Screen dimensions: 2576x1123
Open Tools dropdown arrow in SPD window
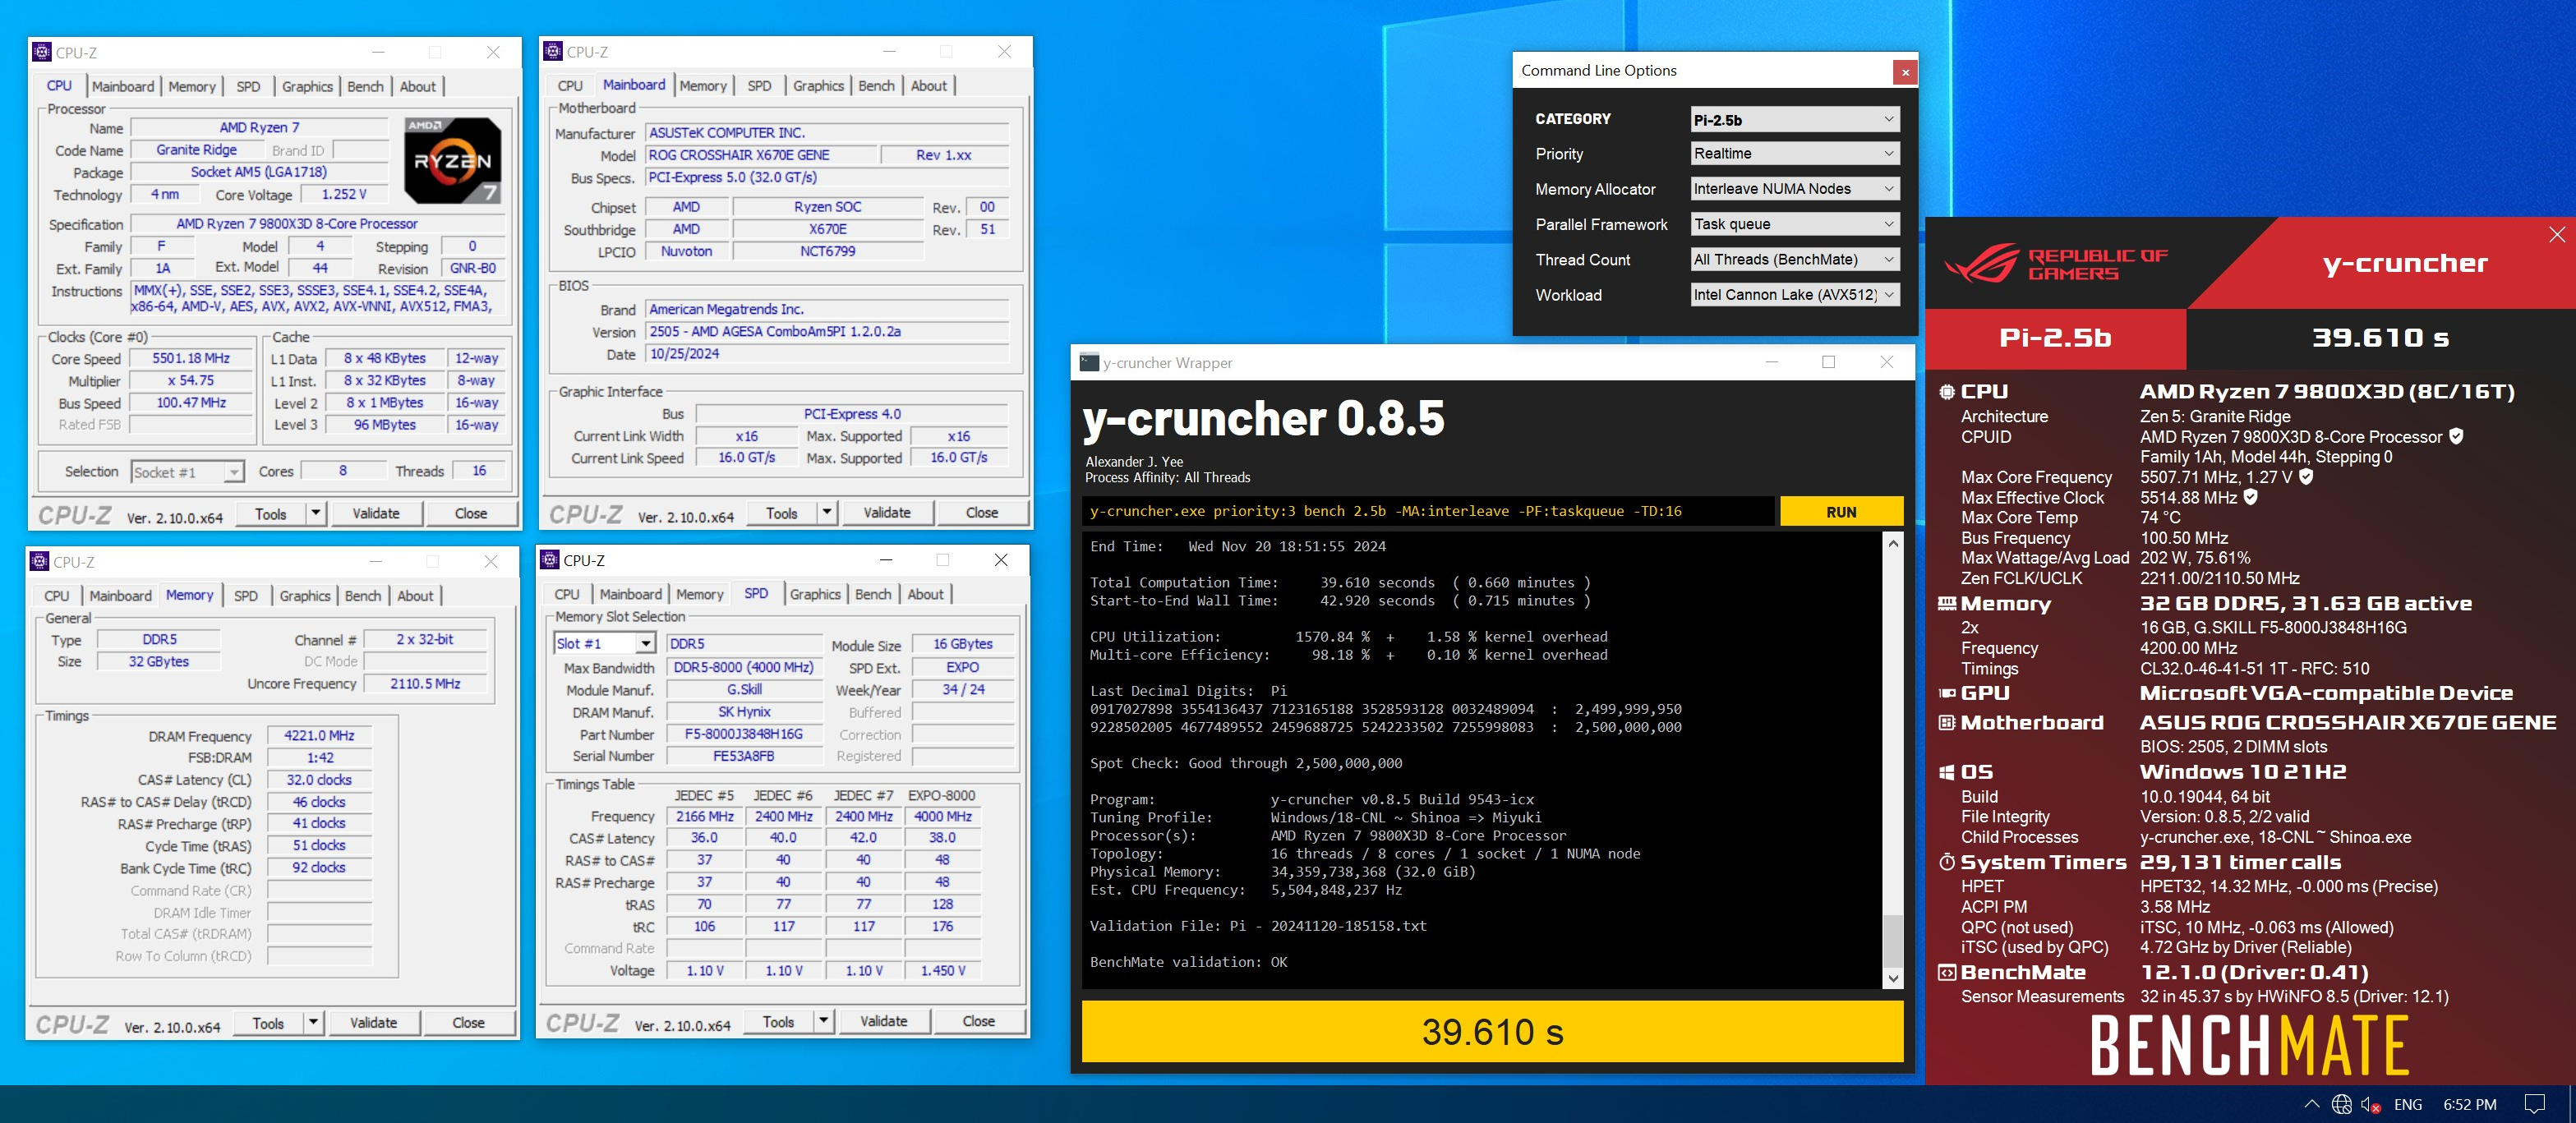[823, 1021]
